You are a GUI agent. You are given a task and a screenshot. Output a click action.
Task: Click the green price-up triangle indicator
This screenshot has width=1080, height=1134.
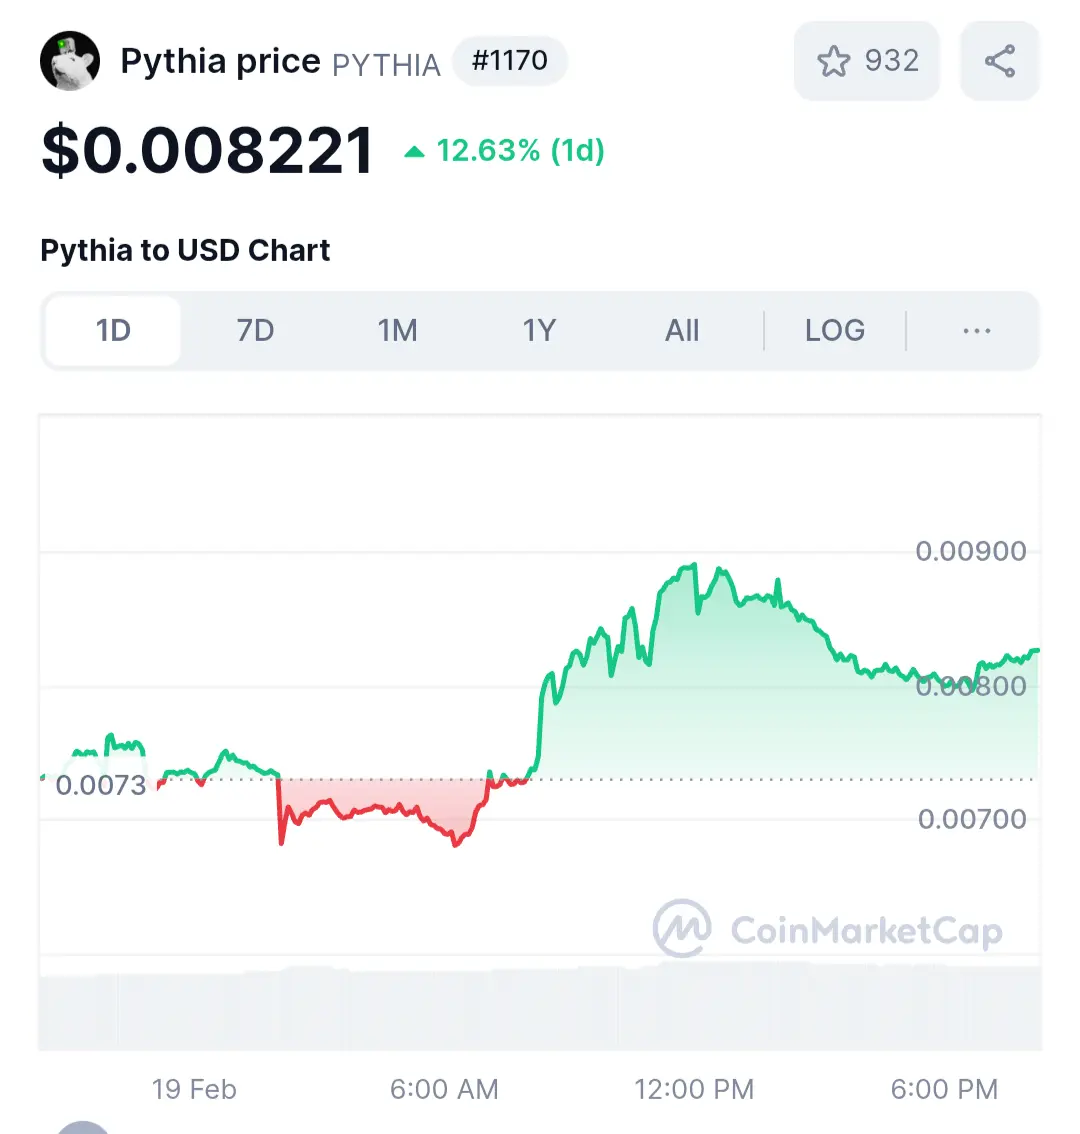pyautogui.click(x=414, y=151)
